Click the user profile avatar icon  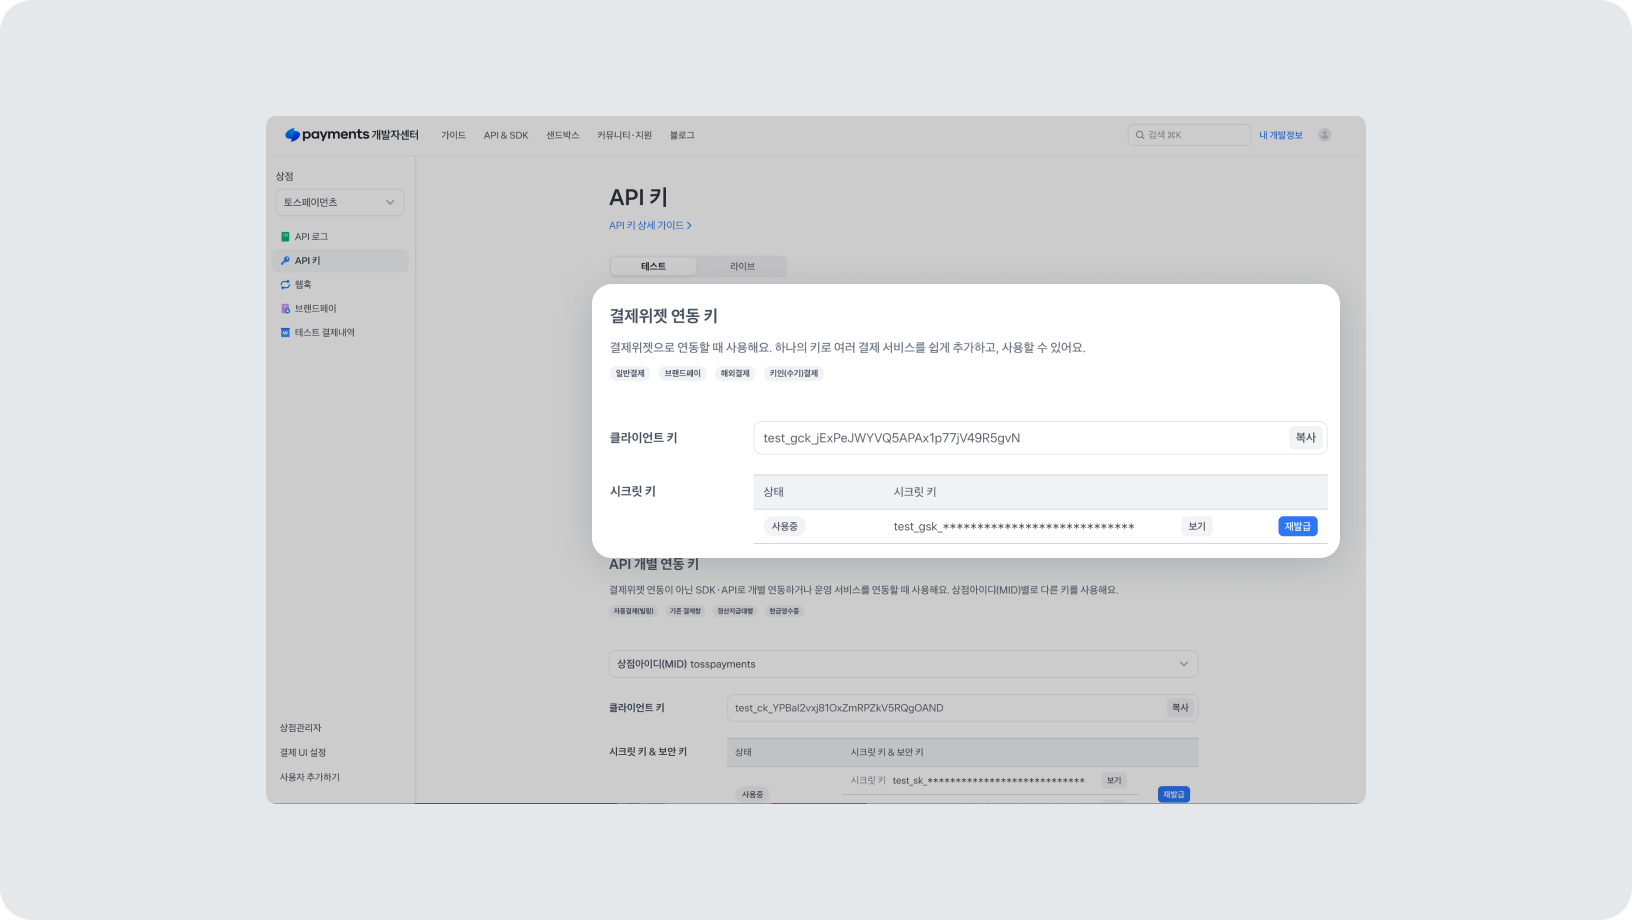pyautogui.click(x=1324, y=135)
